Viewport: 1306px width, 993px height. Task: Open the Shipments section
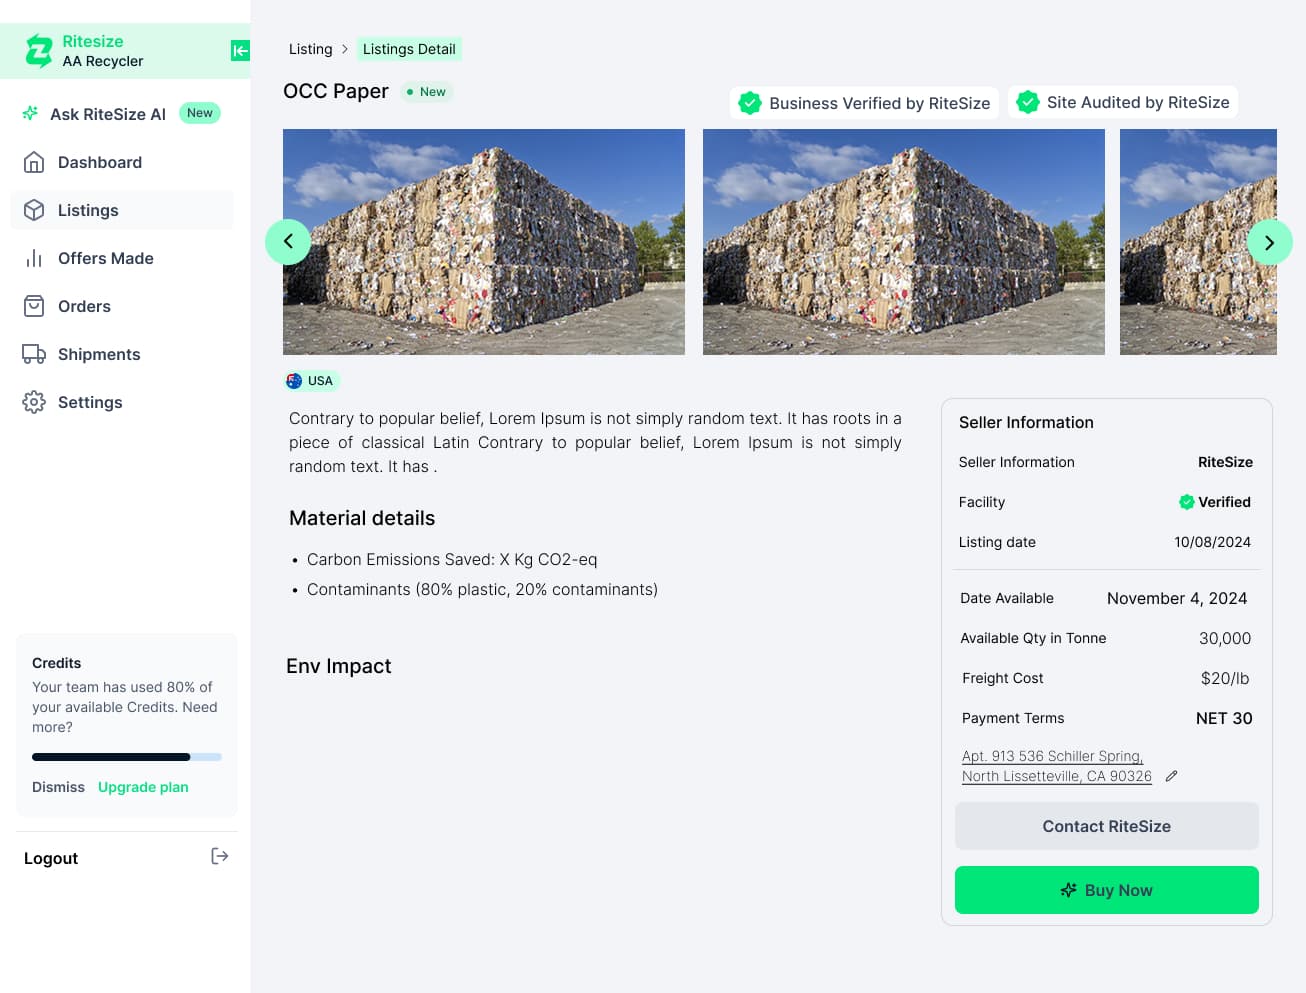(x=33, y=354)
